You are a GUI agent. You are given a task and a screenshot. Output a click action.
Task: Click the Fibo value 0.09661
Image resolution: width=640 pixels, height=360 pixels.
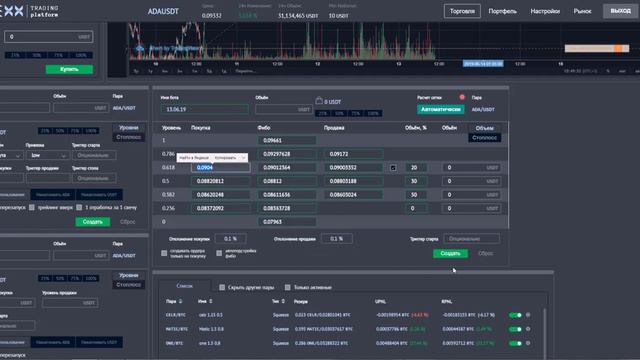point(287,140)
